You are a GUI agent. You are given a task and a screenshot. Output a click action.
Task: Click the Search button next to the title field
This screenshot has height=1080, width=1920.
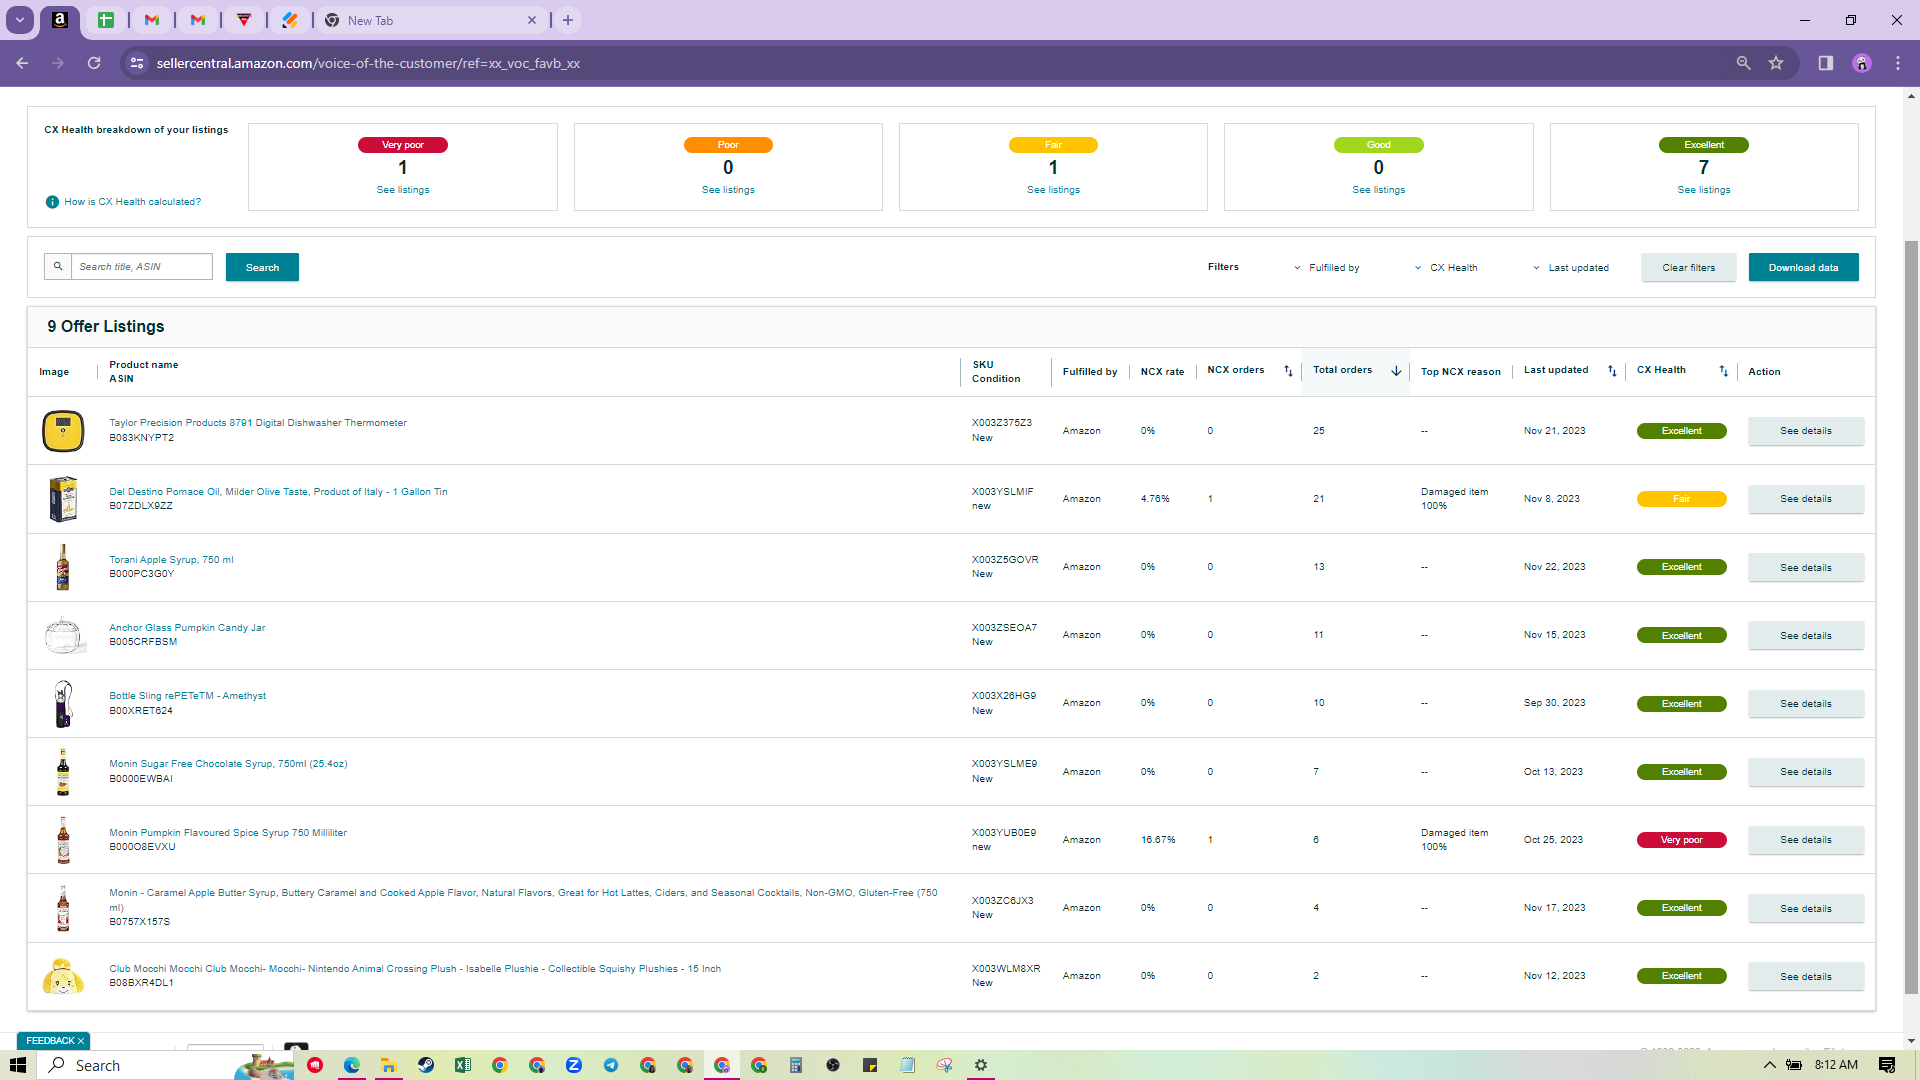point(262,267)
